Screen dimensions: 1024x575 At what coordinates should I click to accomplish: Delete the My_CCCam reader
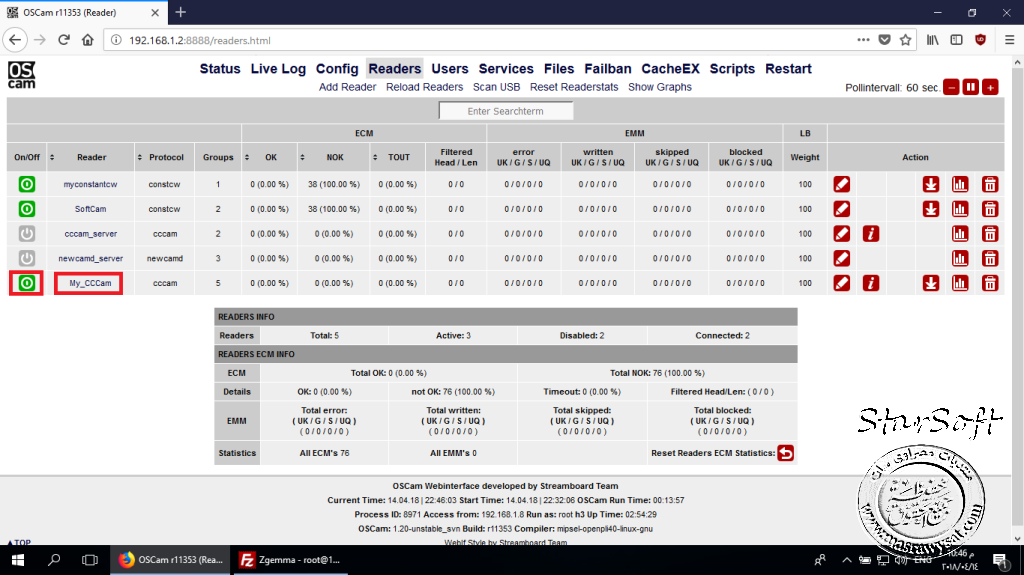(990, 284)
